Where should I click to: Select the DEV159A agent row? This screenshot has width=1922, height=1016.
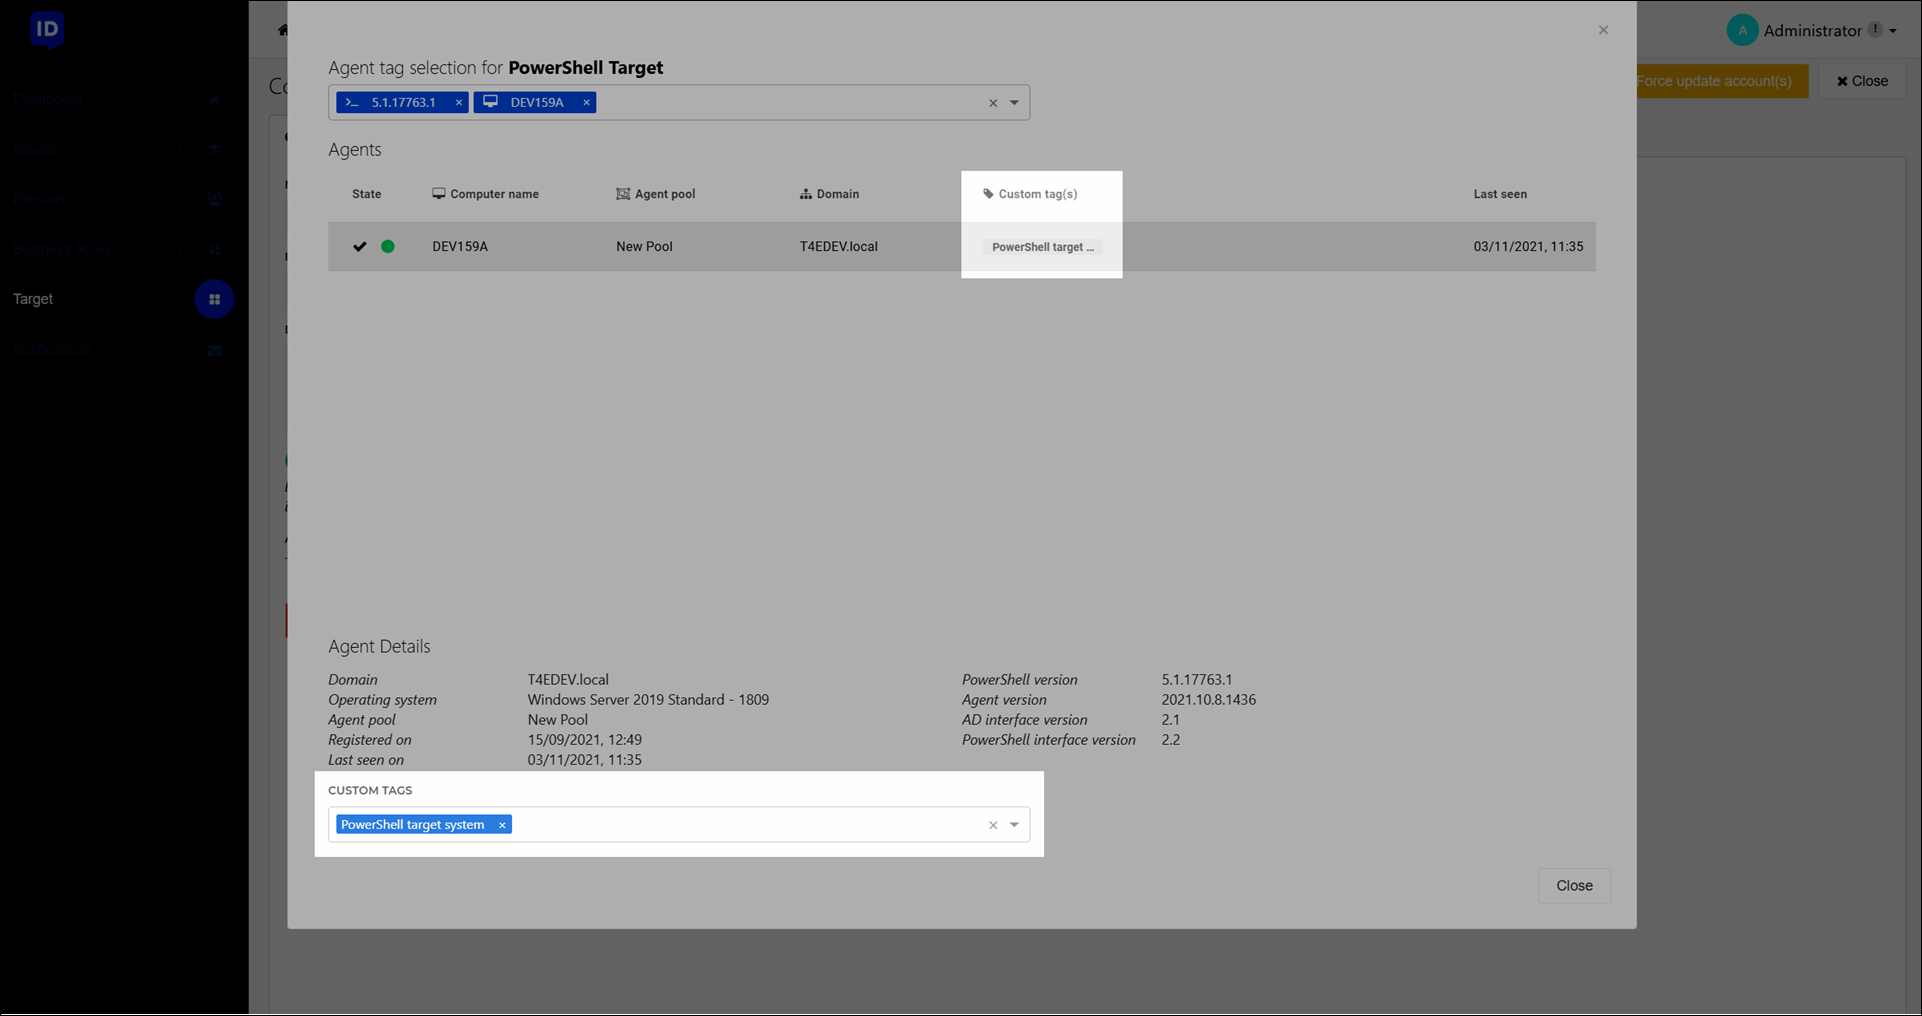pyautogui.click(x=962, y=247)
